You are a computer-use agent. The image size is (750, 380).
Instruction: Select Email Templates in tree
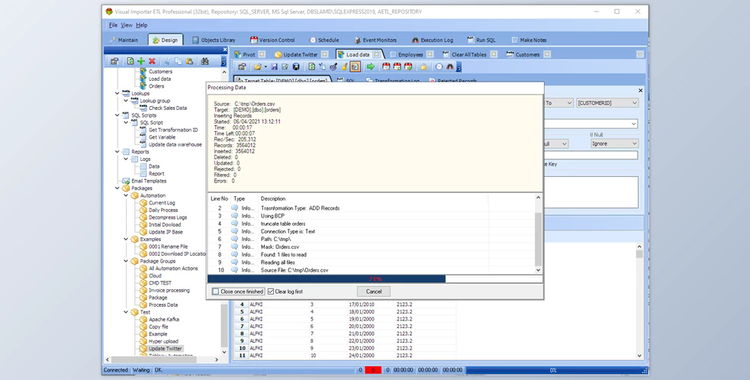(x=149, y=181)
